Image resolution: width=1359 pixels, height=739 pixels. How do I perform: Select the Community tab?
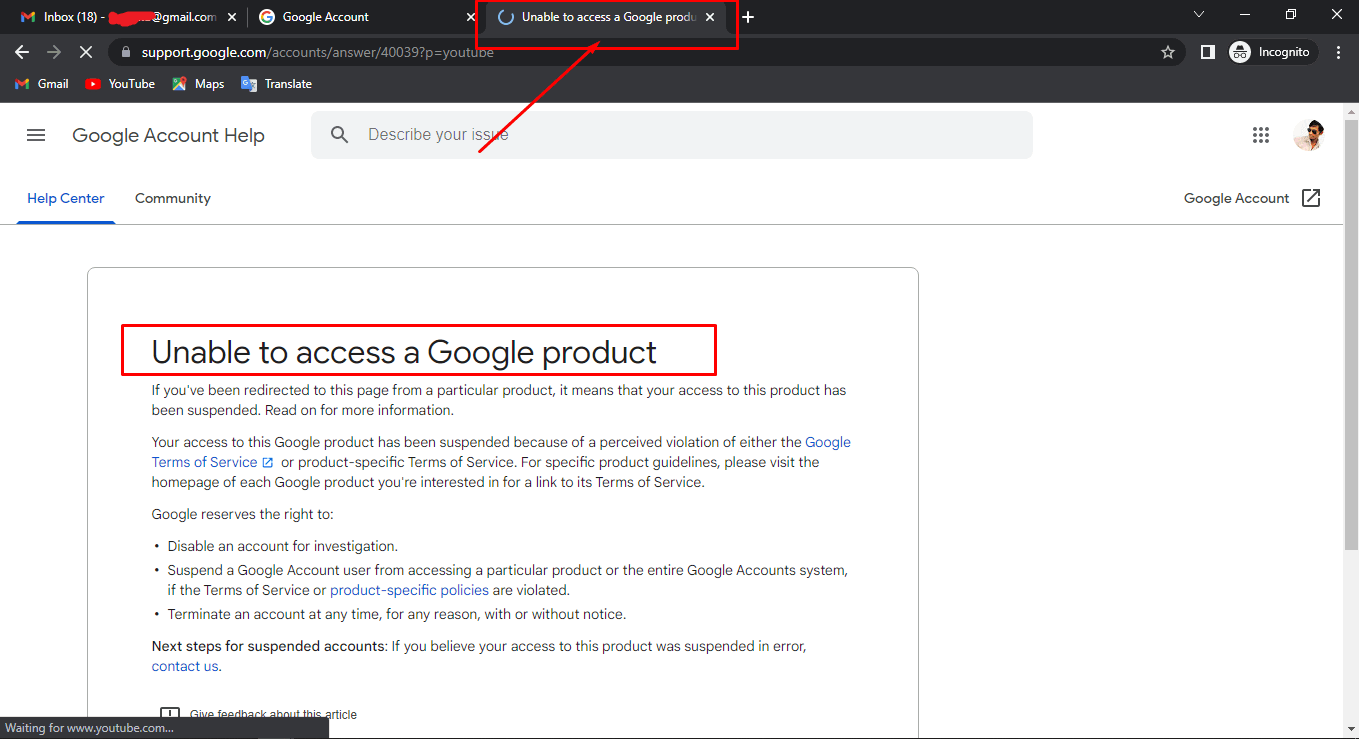pyautogui.click(x=173, y=198)
